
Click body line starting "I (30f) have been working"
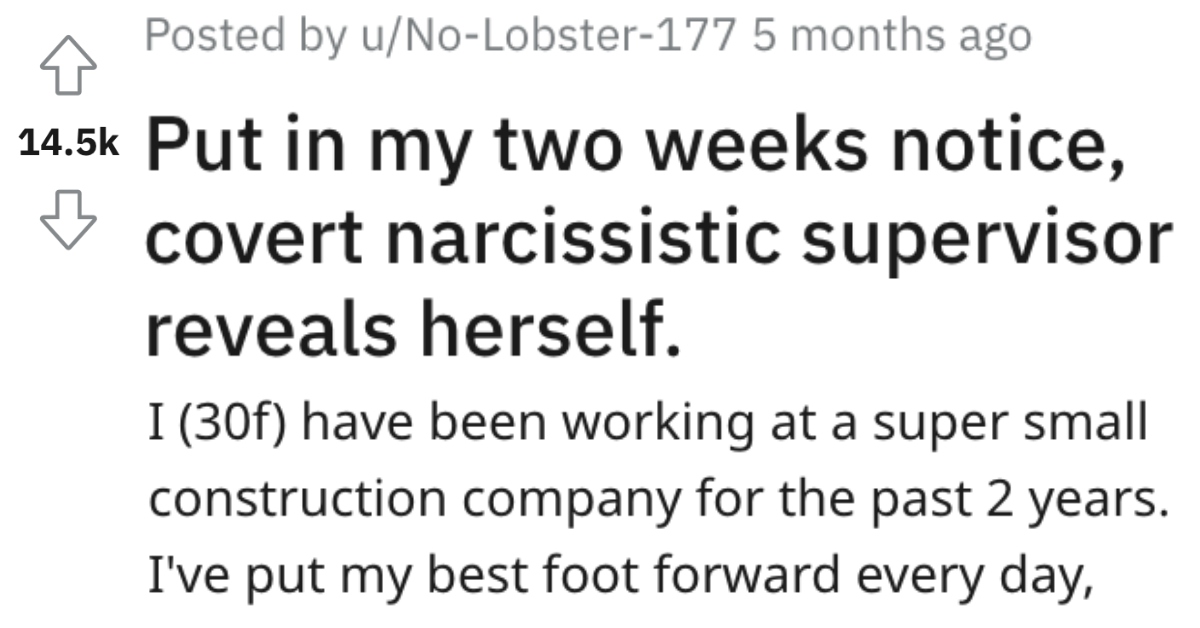tap(645, 426)
